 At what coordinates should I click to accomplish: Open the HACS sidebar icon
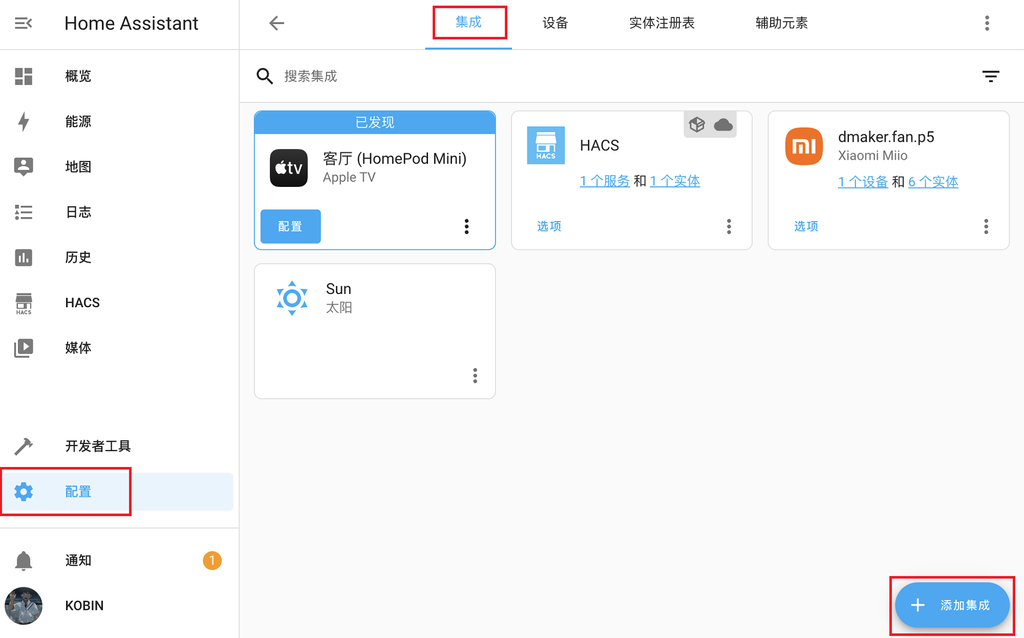[22, 302]
